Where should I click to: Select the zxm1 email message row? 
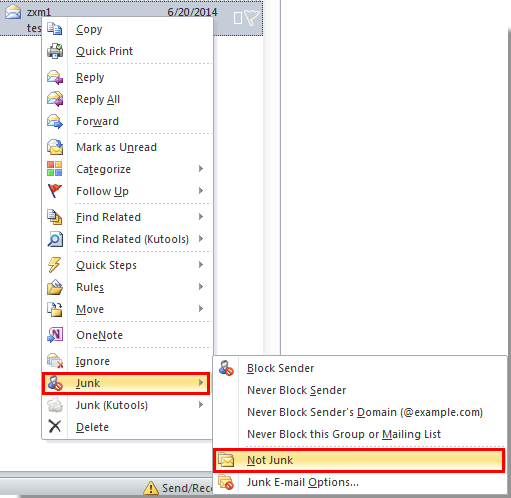click(132, 18)
